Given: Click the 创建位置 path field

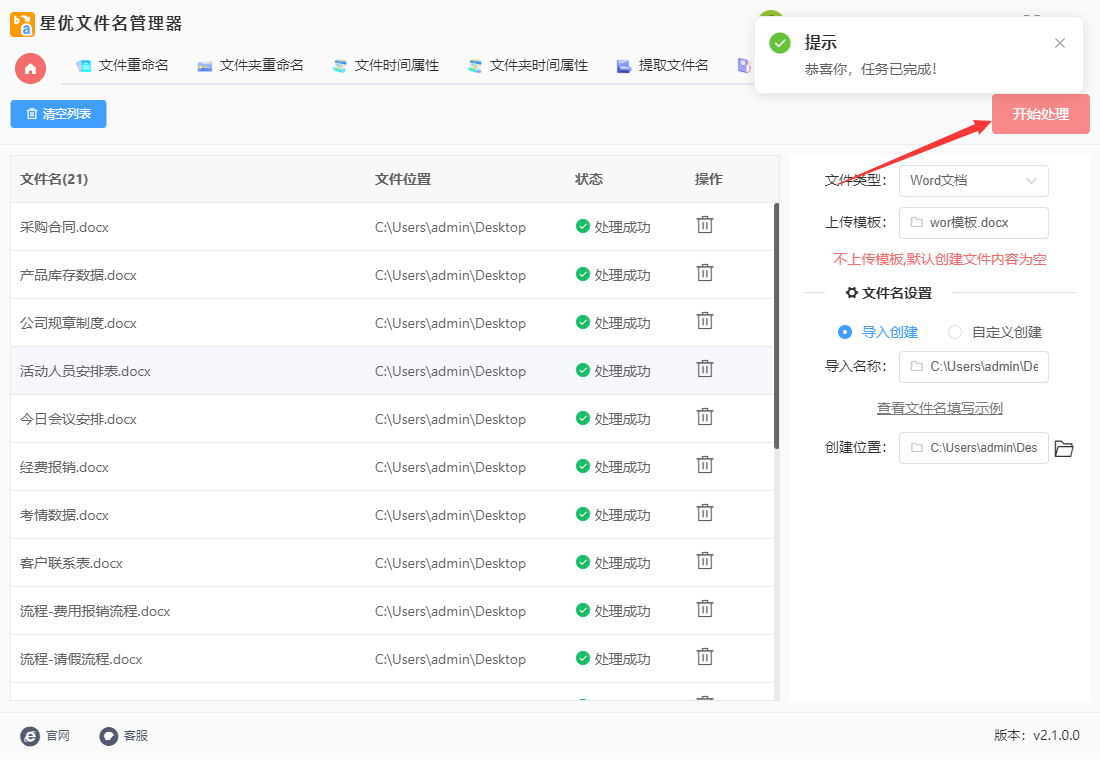Looking at the screenshot, I should pos(974,448).
